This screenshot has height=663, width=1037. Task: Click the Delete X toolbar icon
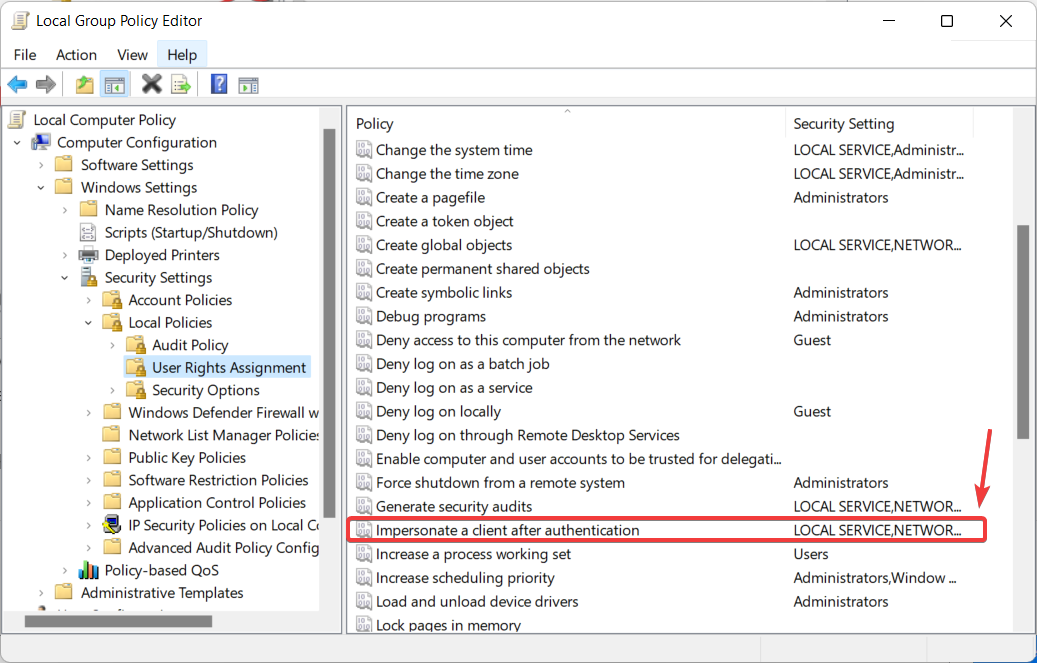pos(151,85)
